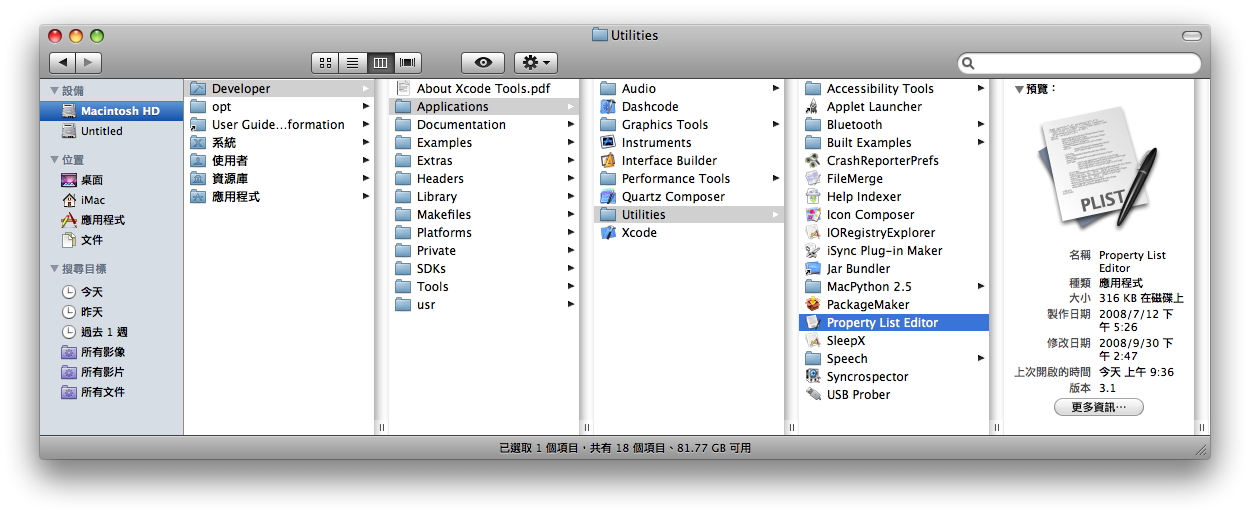This screenshot has width=1250, height=514.
Task: Select the Help Indexer icon
Action: pos(812,197)
